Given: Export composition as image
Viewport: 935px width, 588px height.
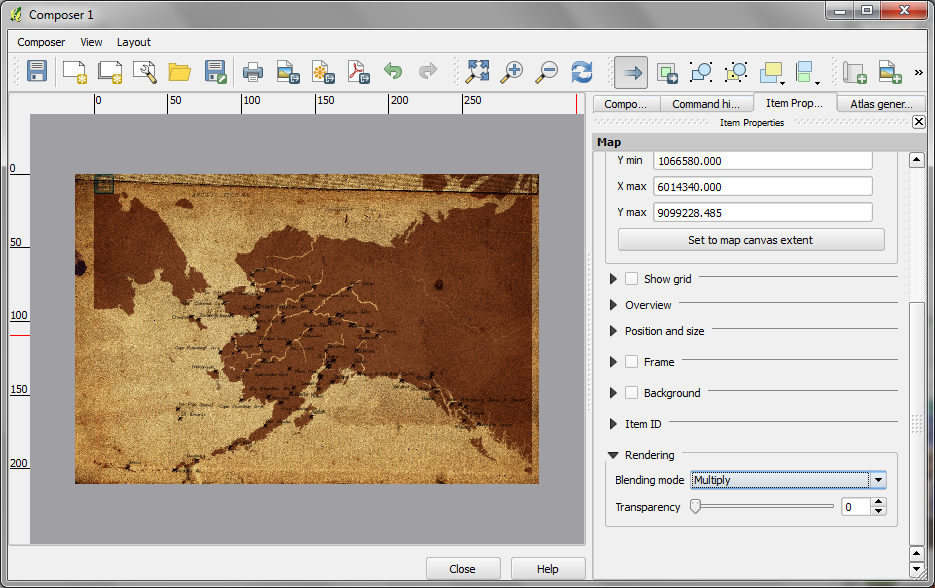Looking at the screenshot, I should tap(288, 72).
